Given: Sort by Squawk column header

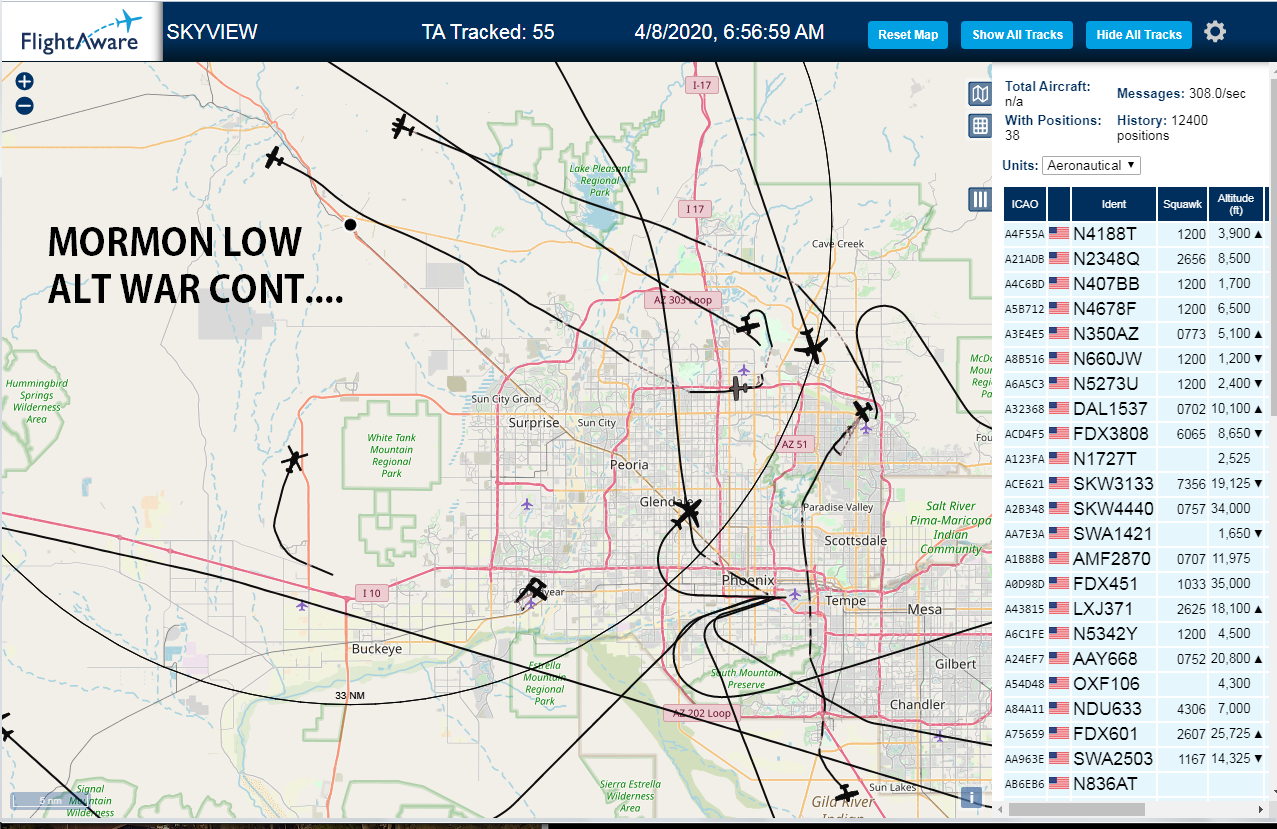Looking at the screenshot, I should tap(1182, 204).
